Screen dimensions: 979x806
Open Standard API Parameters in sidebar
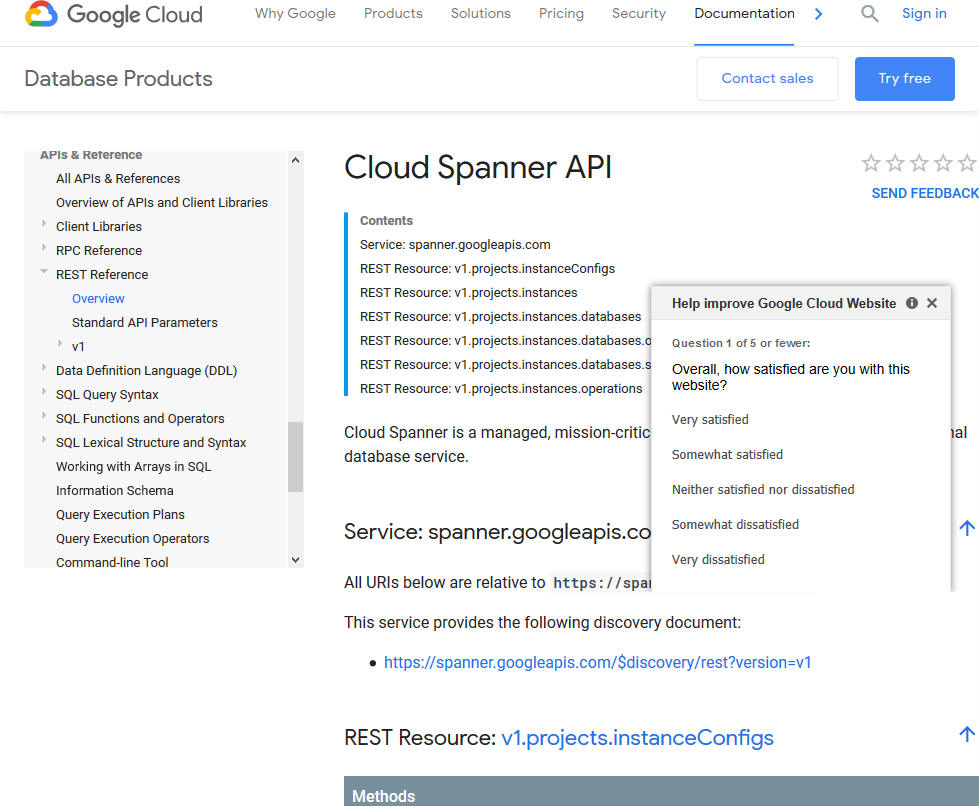(x=145, y=323)
